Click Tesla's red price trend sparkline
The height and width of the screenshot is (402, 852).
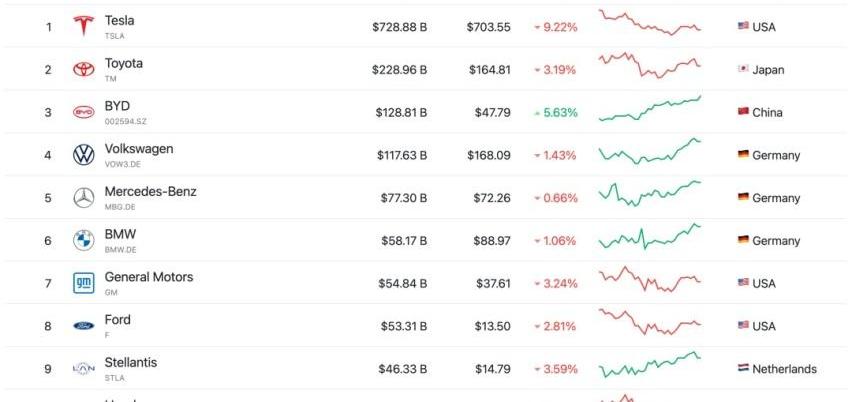[x=650, y=22]
